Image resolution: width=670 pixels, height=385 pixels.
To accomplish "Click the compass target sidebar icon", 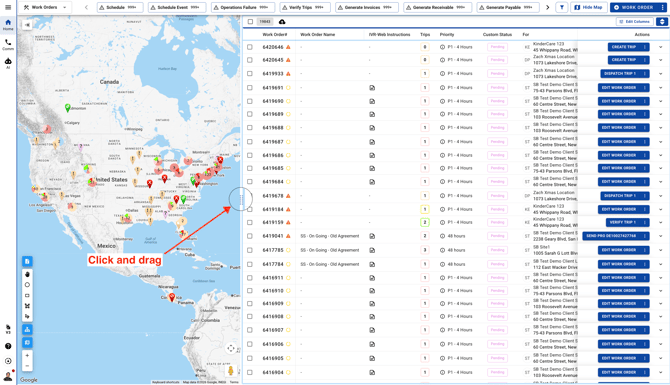I will click(x=8, y=361).
